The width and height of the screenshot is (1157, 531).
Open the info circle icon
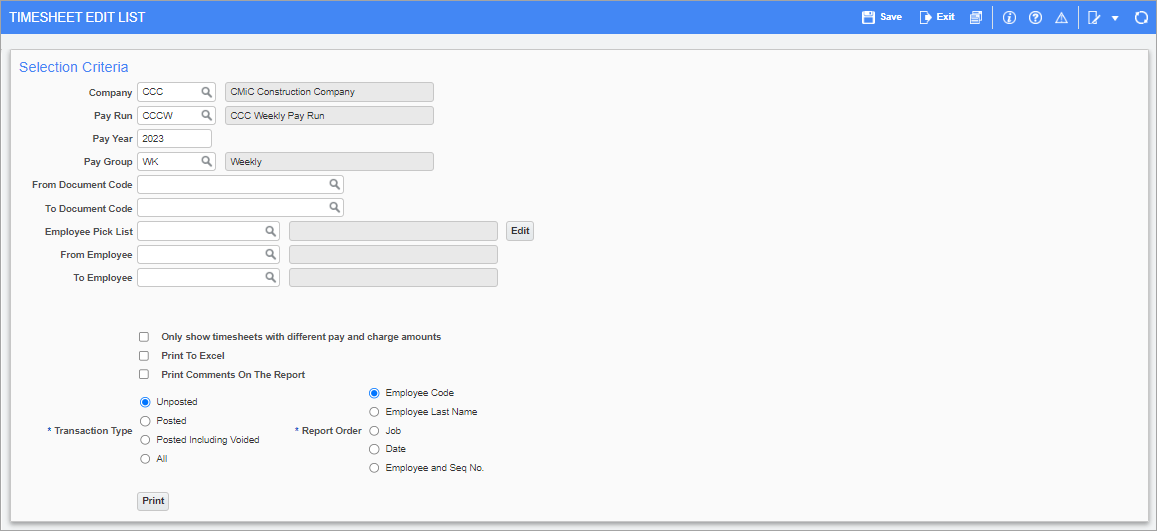click(x=1009, y=18)
